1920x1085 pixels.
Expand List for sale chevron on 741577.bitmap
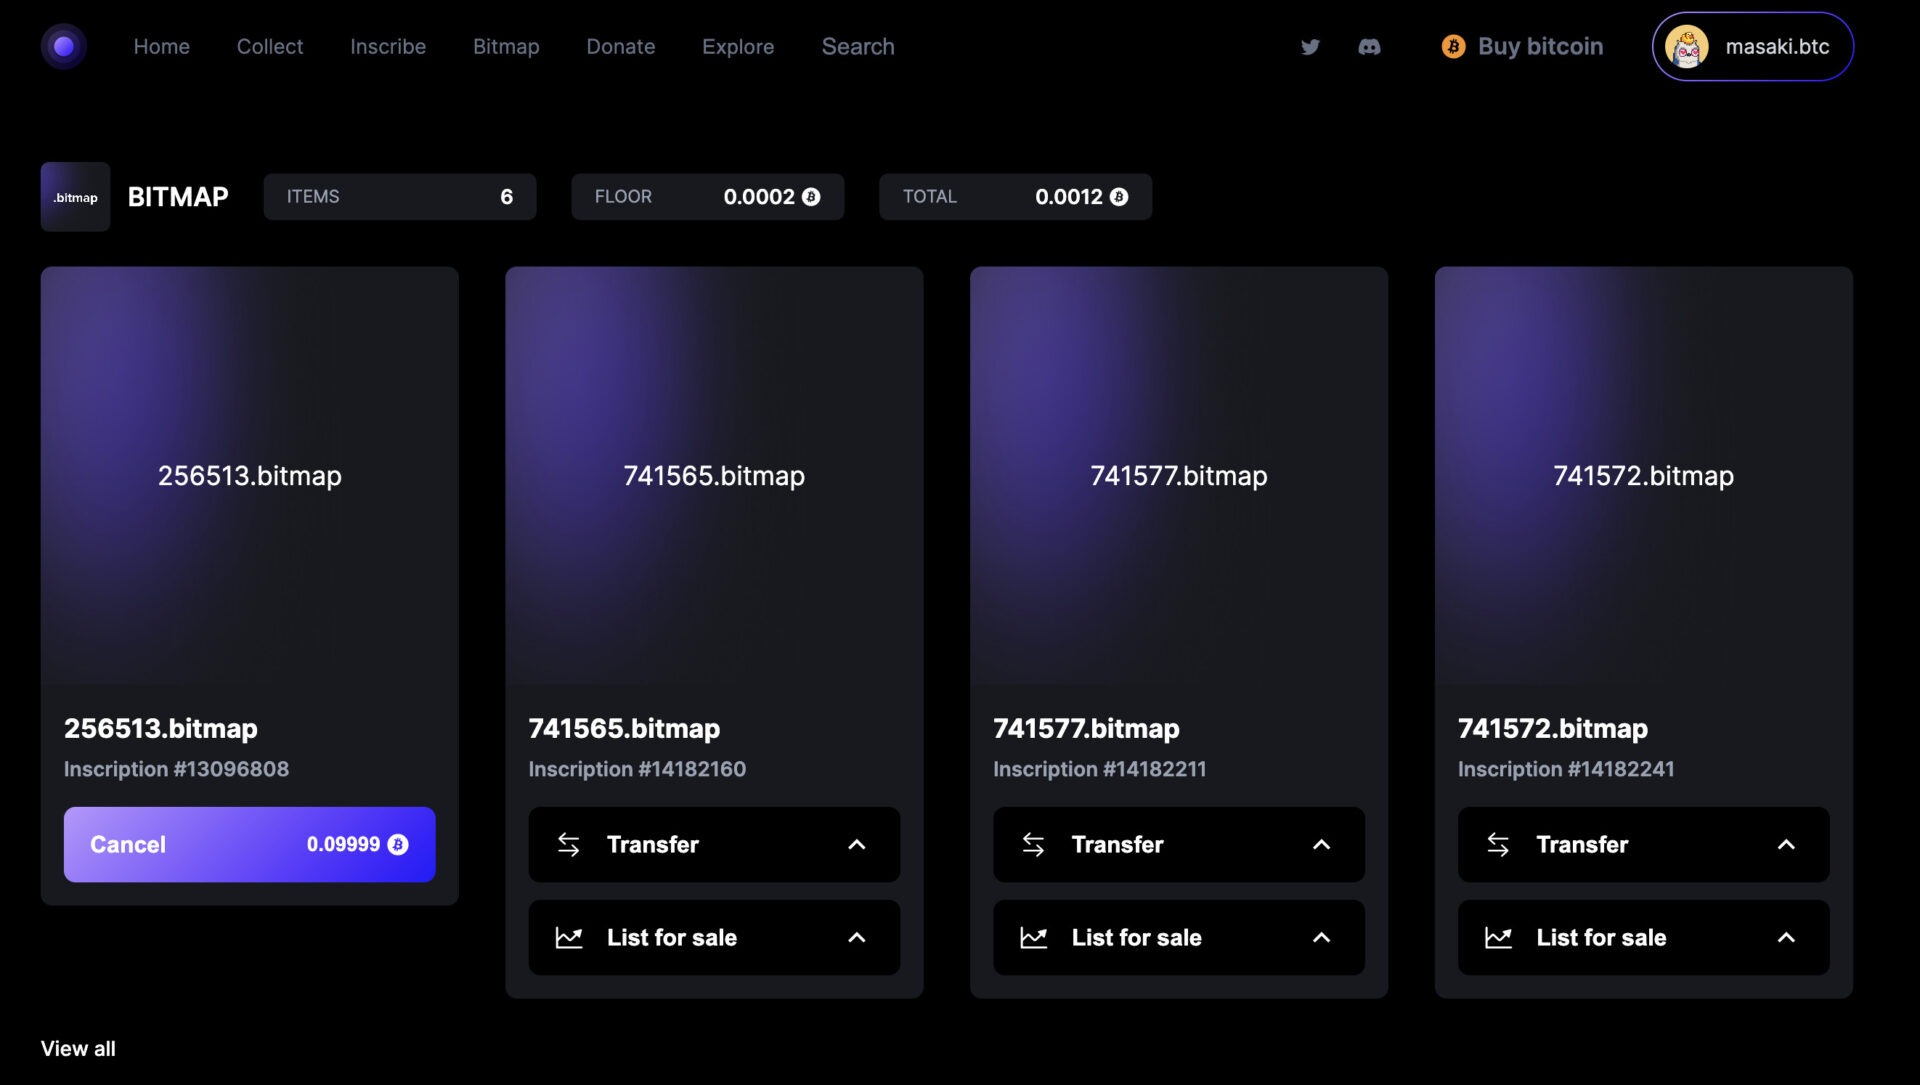[1321, 937]
